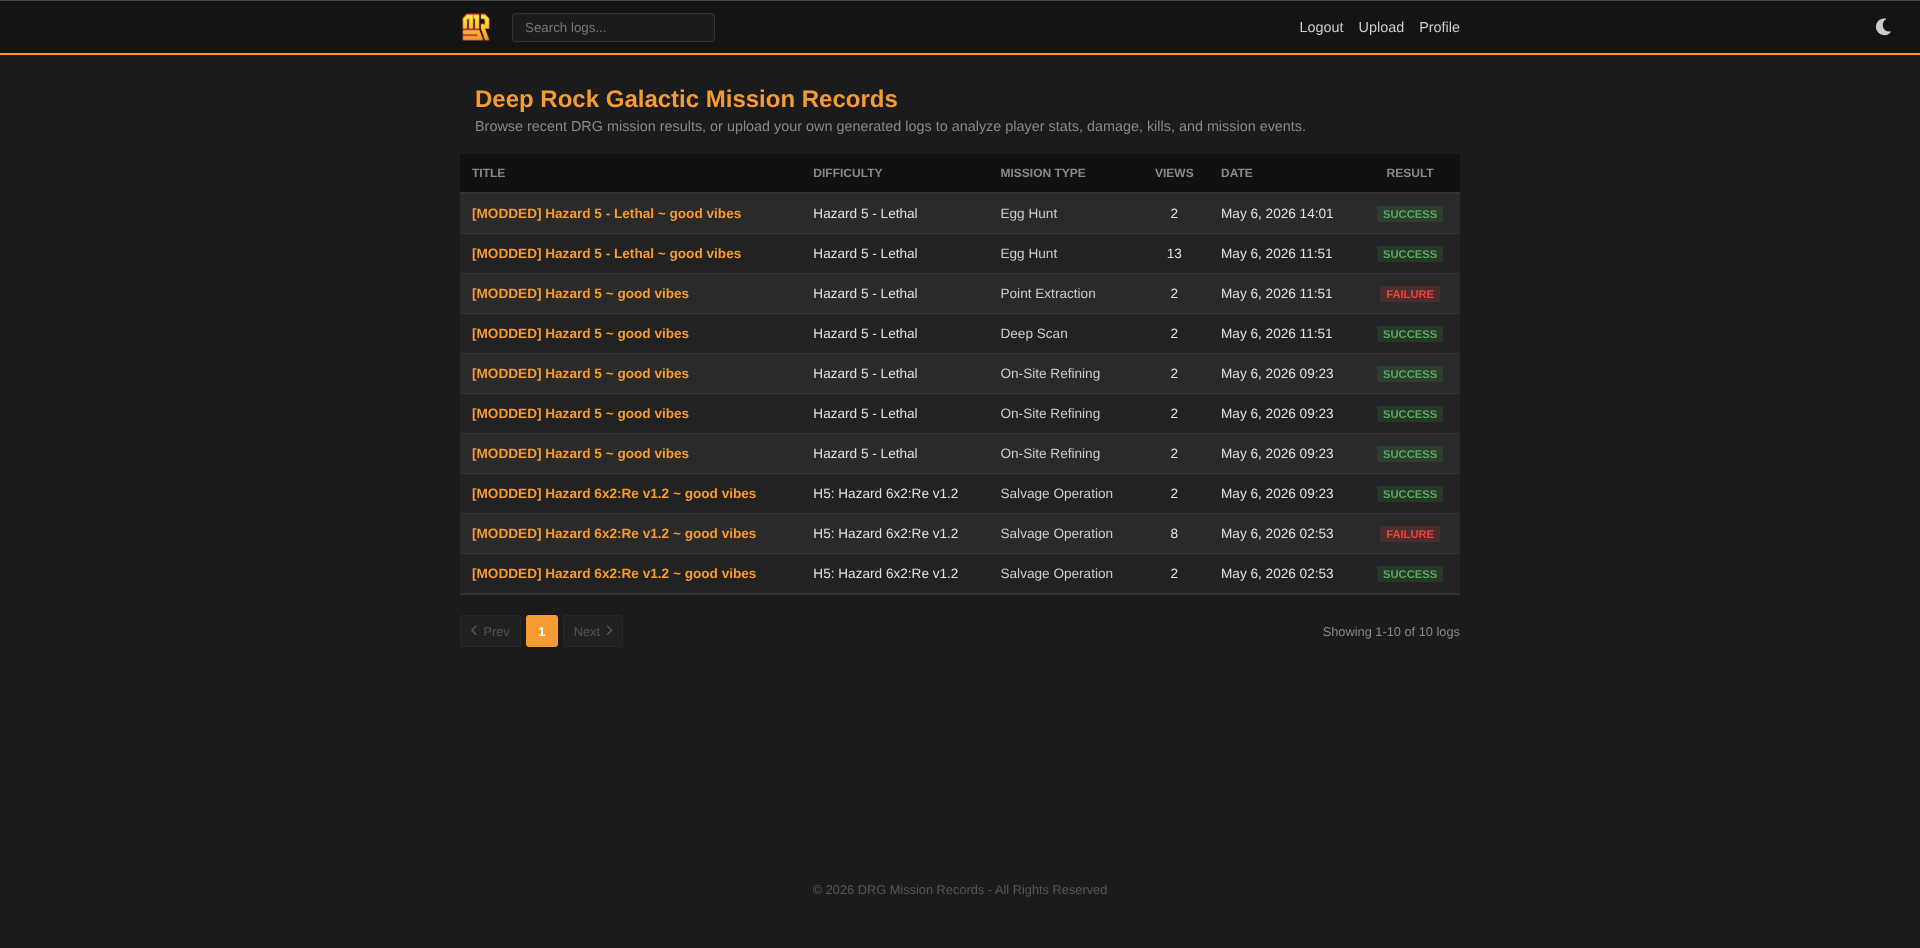Open the failed Salvage Operation log with 8 views
The height and width of the screenshot is (948, 1920).
coord(614,533)
